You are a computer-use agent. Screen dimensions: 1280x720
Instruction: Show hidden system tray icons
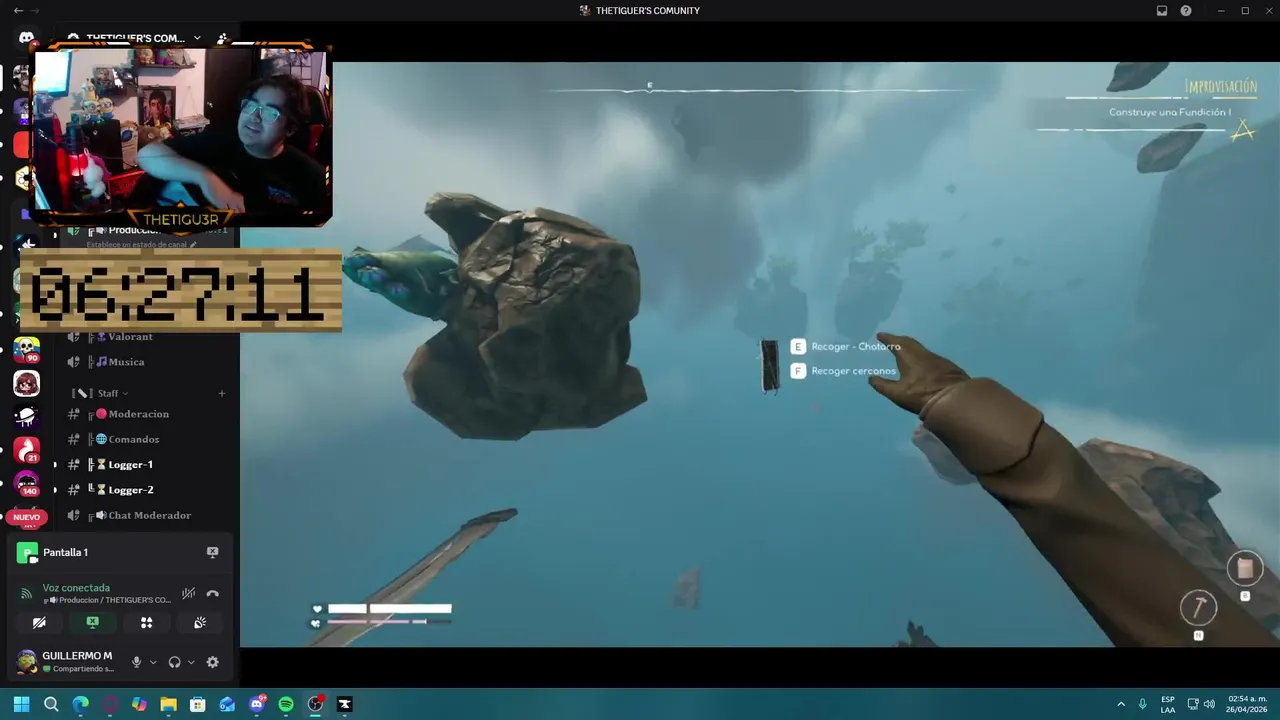[1121, 704]
